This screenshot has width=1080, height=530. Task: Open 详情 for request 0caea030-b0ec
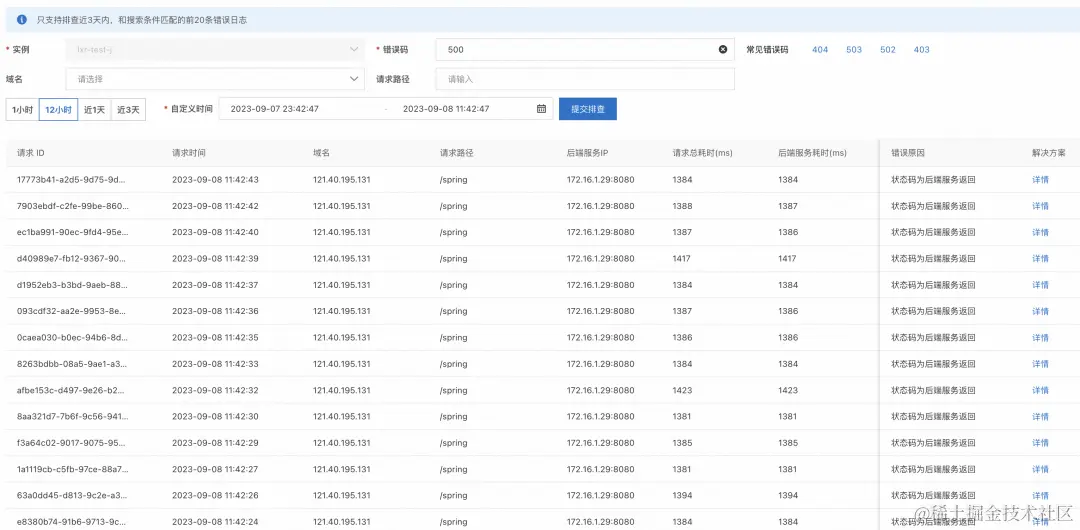pos(1040,338)
